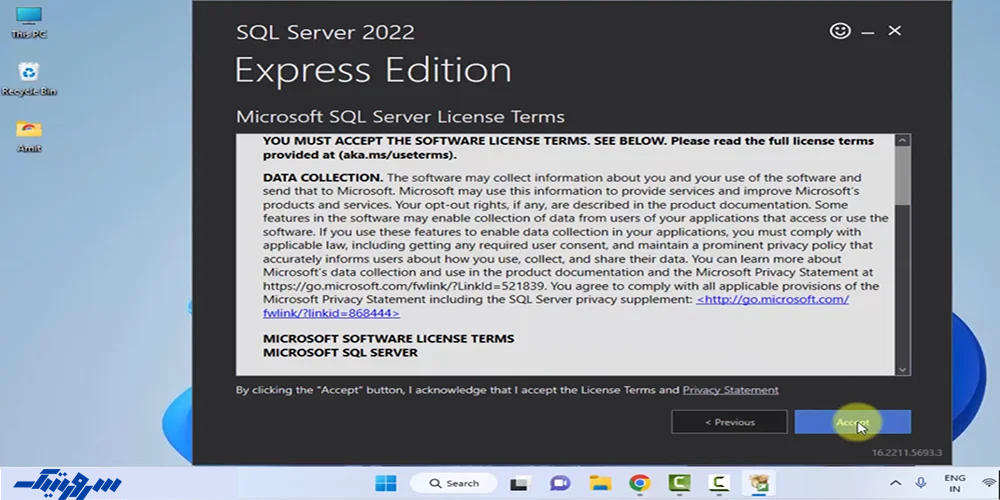This screenshot has width=1000, height=500.
Task: Open the ENG IN language switcher
Action: click(955, 483)
